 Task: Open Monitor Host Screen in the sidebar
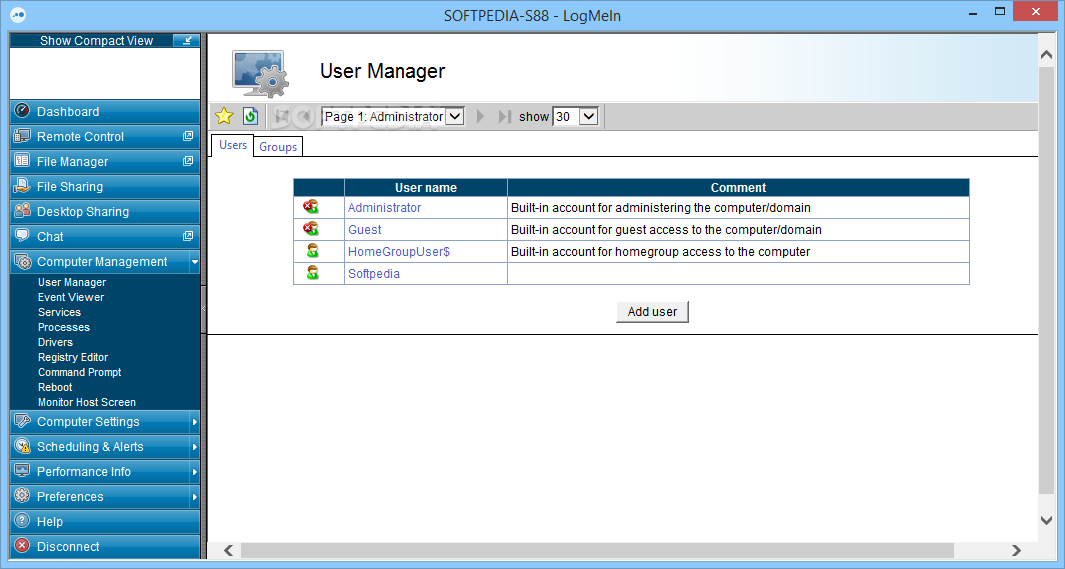point(87,401)
